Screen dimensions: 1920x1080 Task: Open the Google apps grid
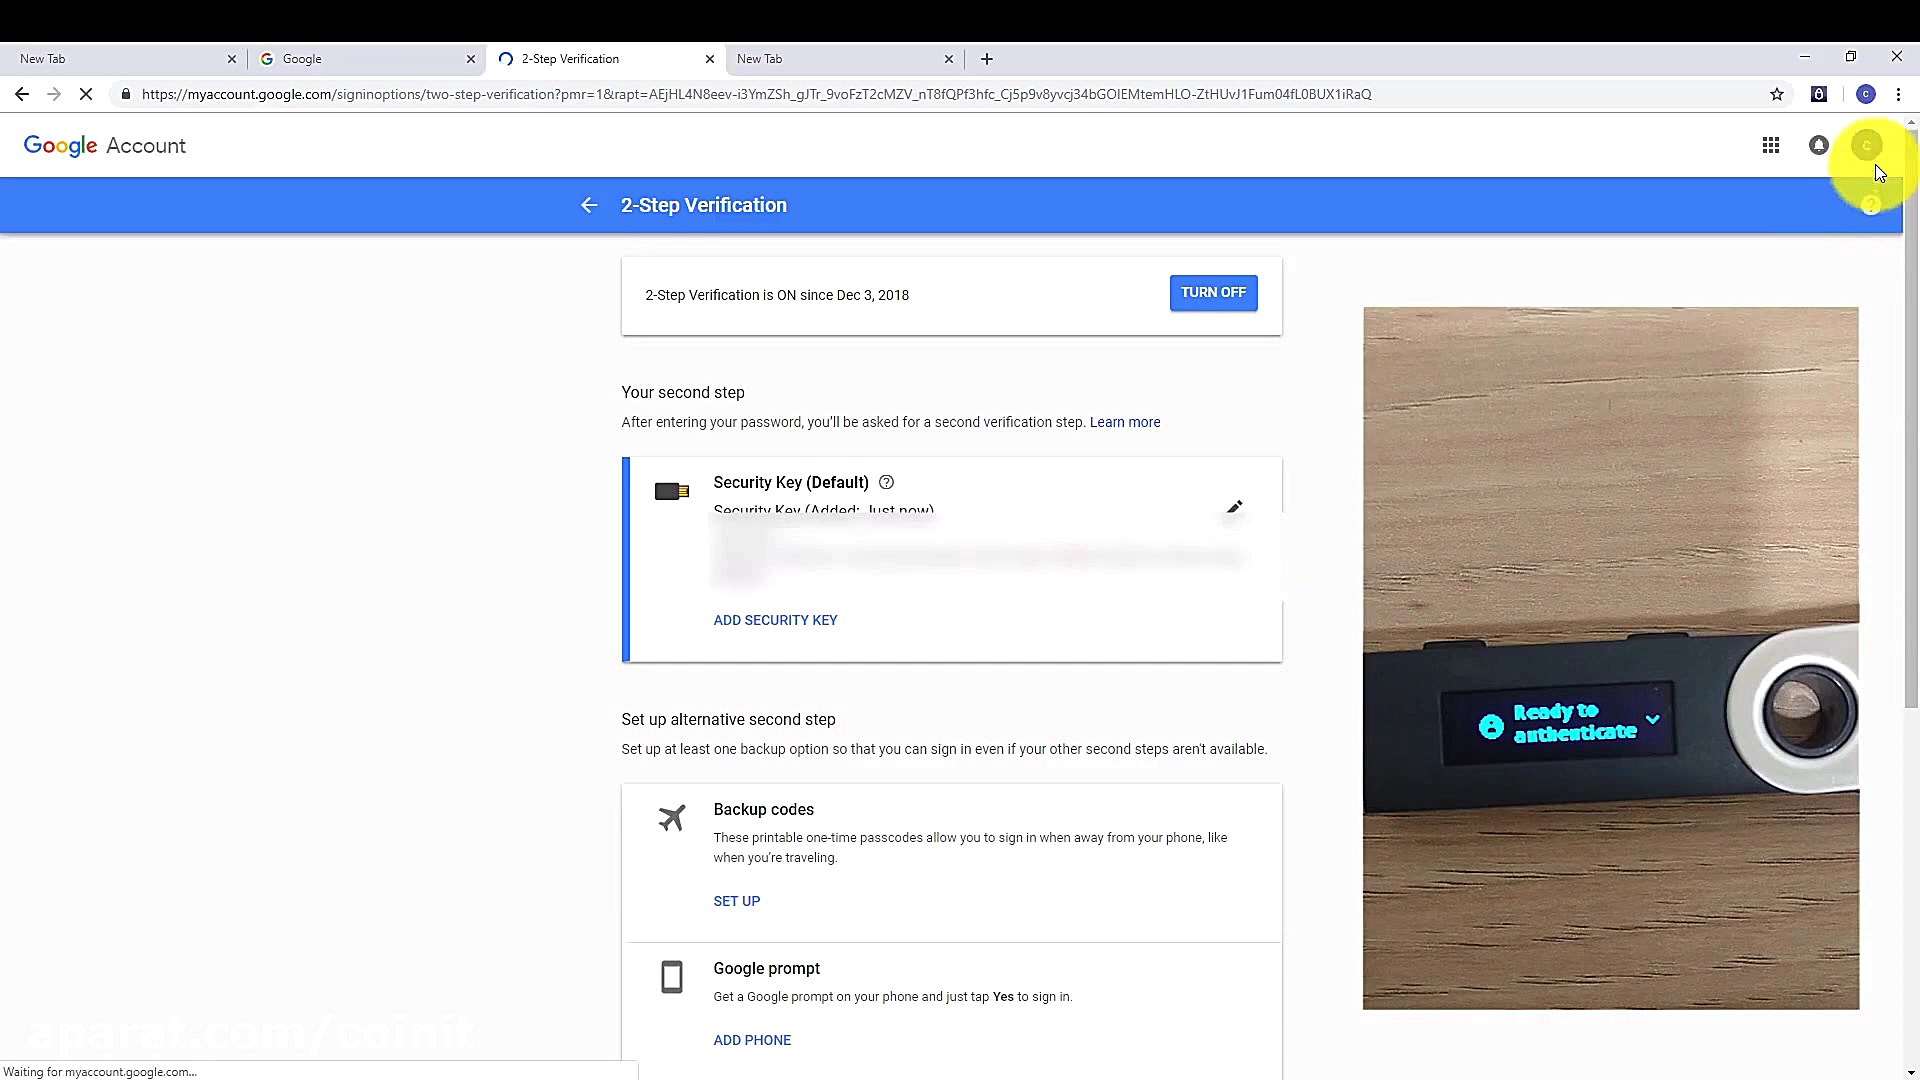pyautogui.click(x=1771, y=146)
